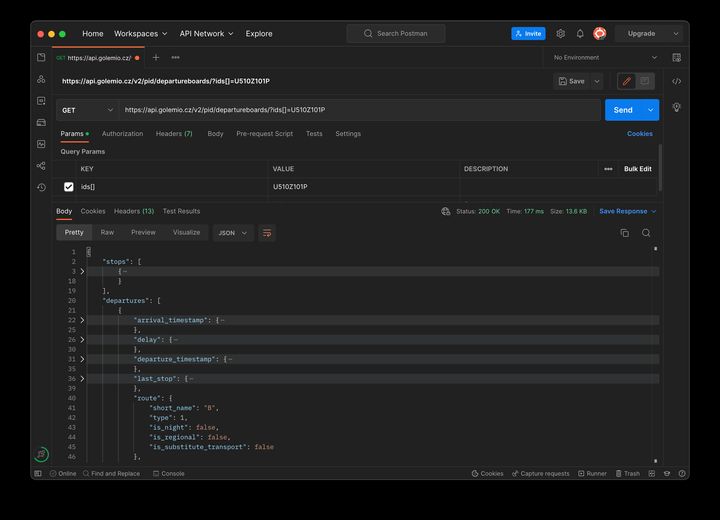Open Monitors sidebar icon
Image resolution: width=720 pixels, height=520 pixels.
click(41, 144)
